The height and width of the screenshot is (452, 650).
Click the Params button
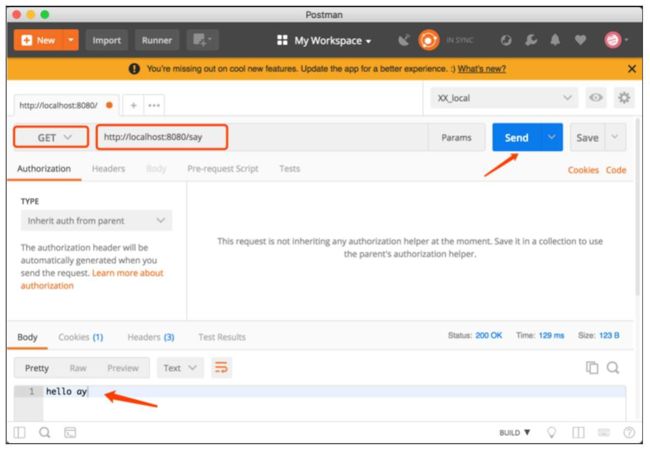[x=456, y=137]
